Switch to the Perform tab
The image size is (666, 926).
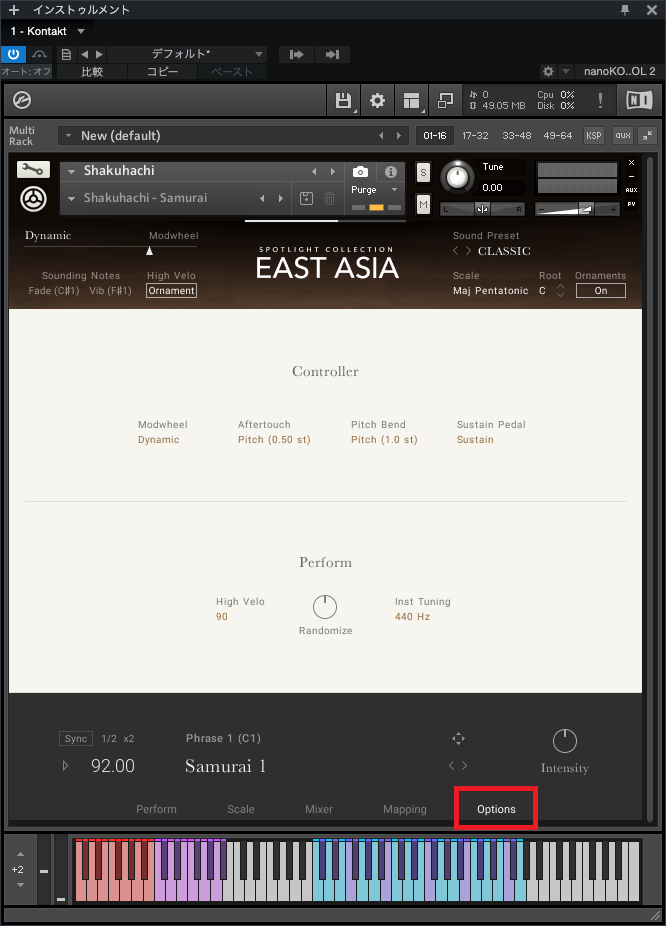click(x=156, y=809)
